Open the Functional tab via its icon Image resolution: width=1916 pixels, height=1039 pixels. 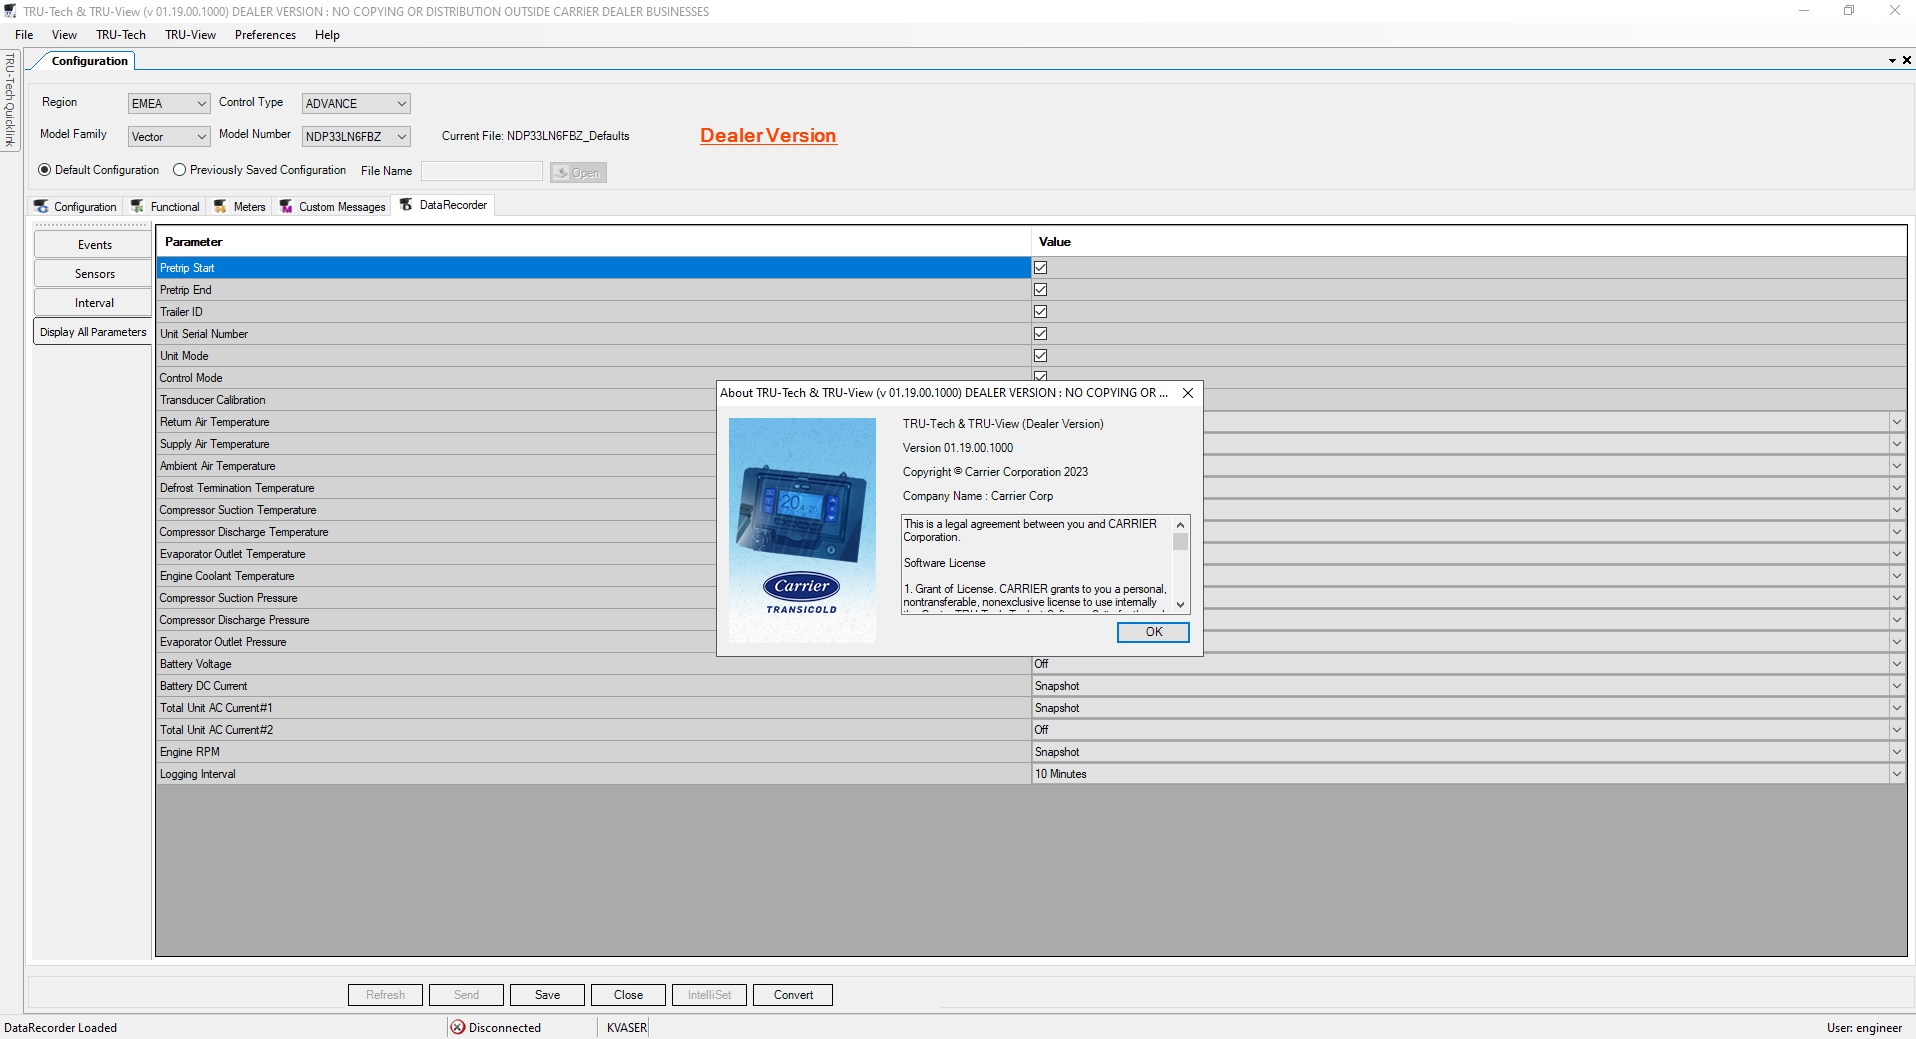pos(138,206)
